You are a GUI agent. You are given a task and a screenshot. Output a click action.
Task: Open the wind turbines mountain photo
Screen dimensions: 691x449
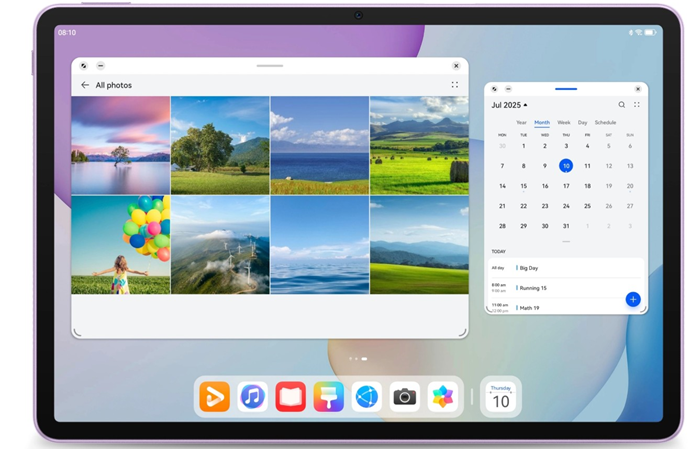click(x=220, y=245)
